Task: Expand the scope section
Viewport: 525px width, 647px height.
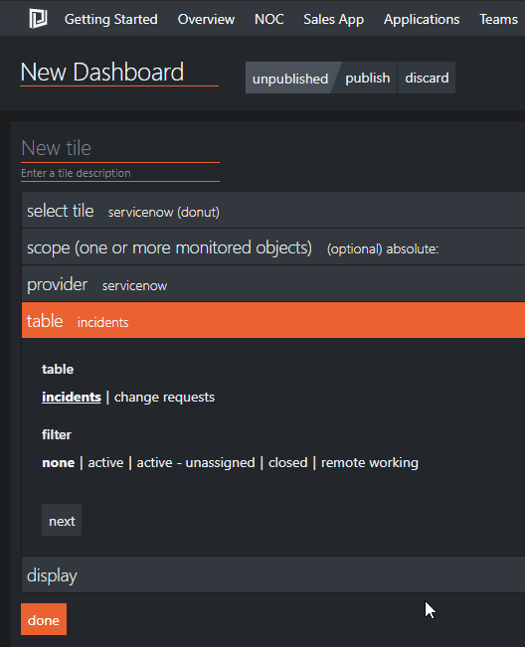Action: (273, 248)
